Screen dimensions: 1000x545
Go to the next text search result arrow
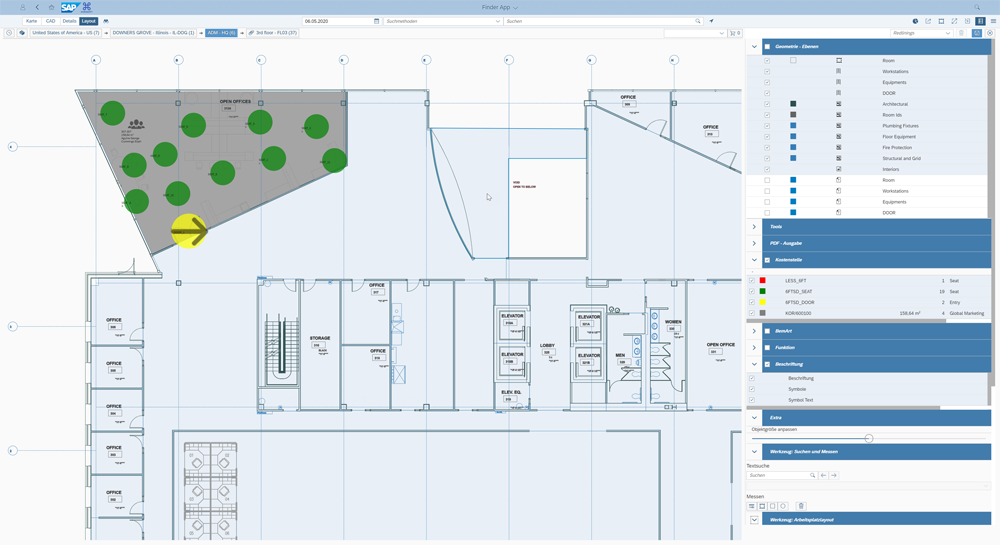tap(834, 476)
